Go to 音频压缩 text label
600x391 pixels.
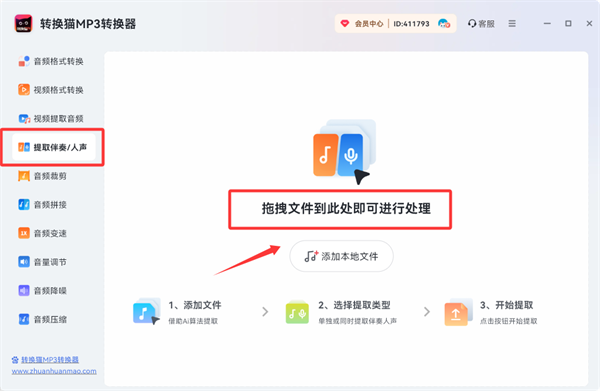tap(50, 319)
